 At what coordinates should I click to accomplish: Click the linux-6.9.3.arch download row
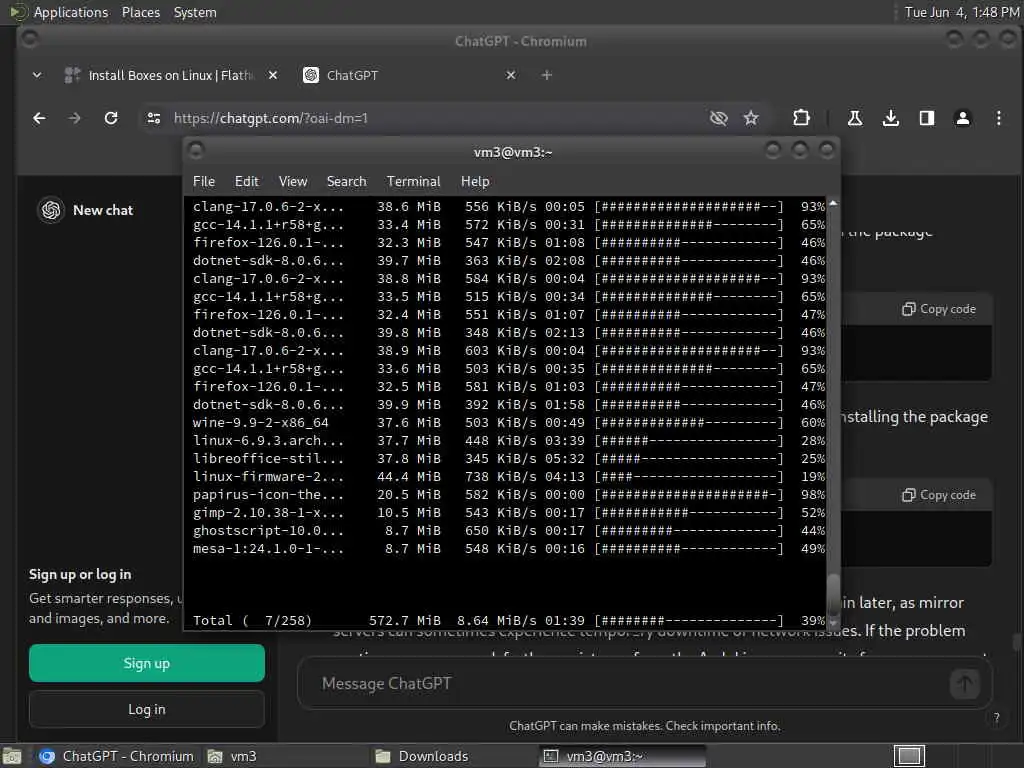pyautogui.click(x=508, y=441)
